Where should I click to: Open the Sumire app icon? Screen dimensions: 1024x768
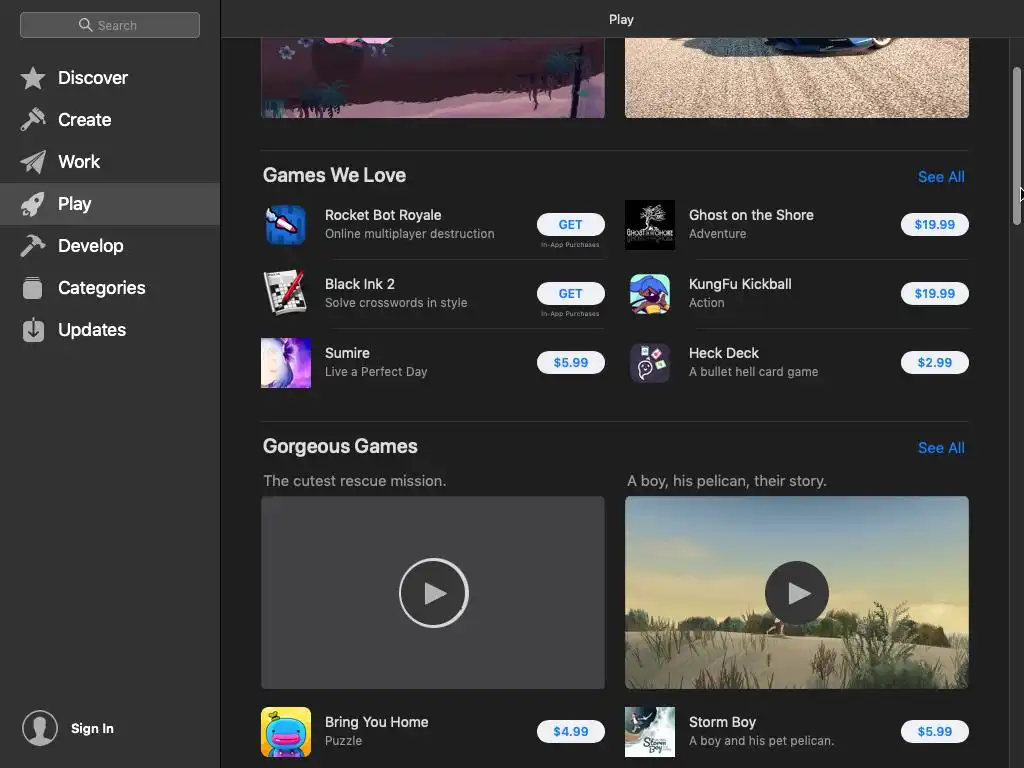(x=286, y=362)
